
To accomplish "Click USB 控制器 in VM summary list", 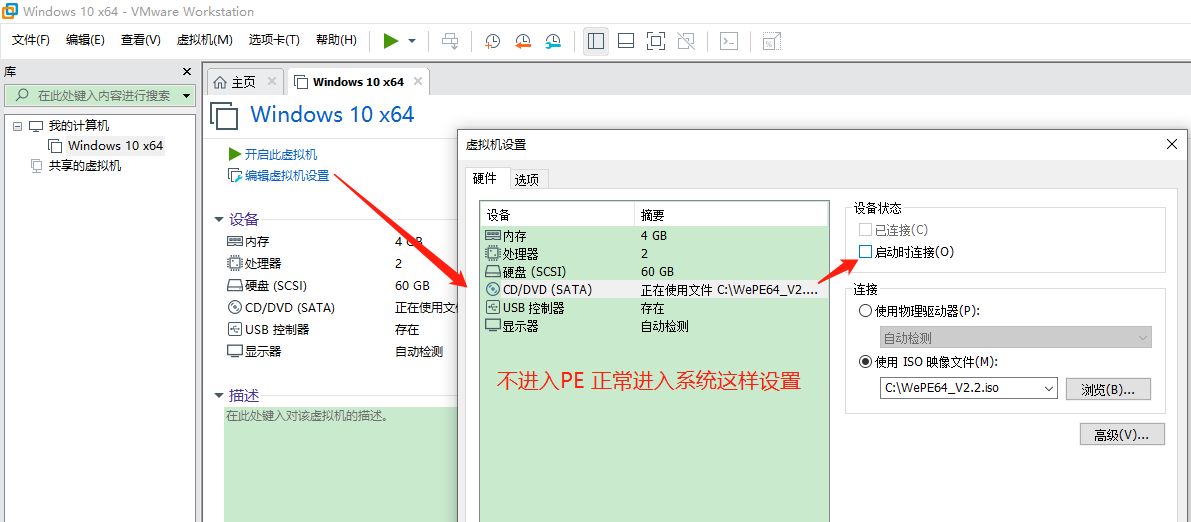I will point(277,330).
